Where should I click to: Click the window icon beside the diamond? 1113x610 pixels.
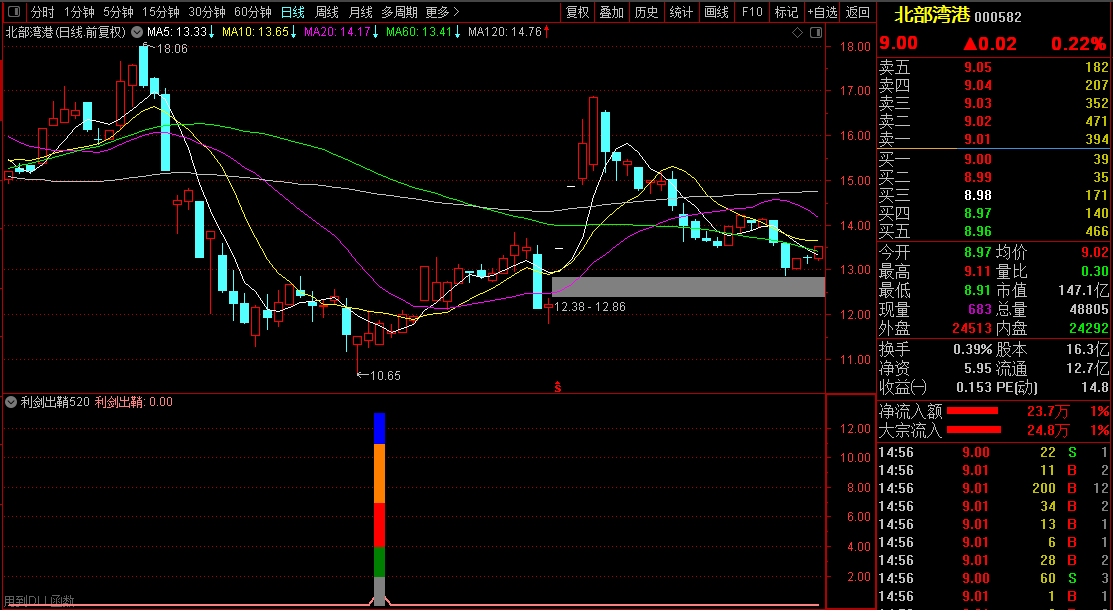pyautogui.click(x=815, y=32)
